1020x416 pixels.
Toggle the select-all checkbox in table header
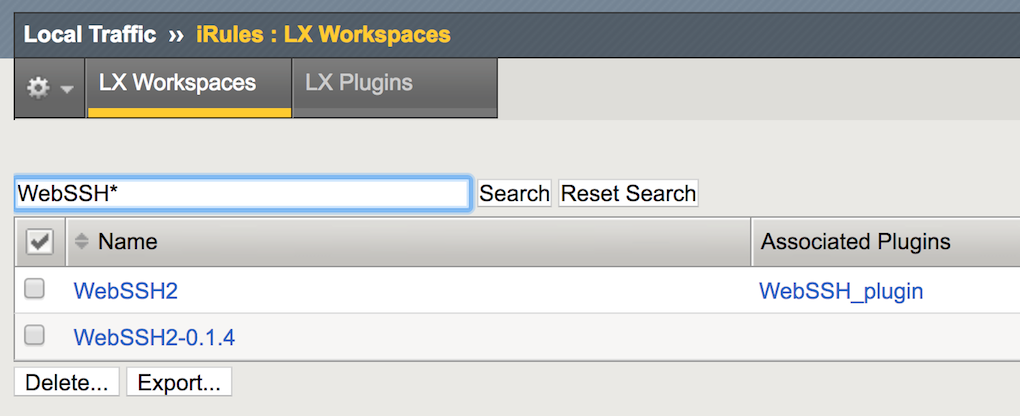pyautogui.click(x=38, y=242)
